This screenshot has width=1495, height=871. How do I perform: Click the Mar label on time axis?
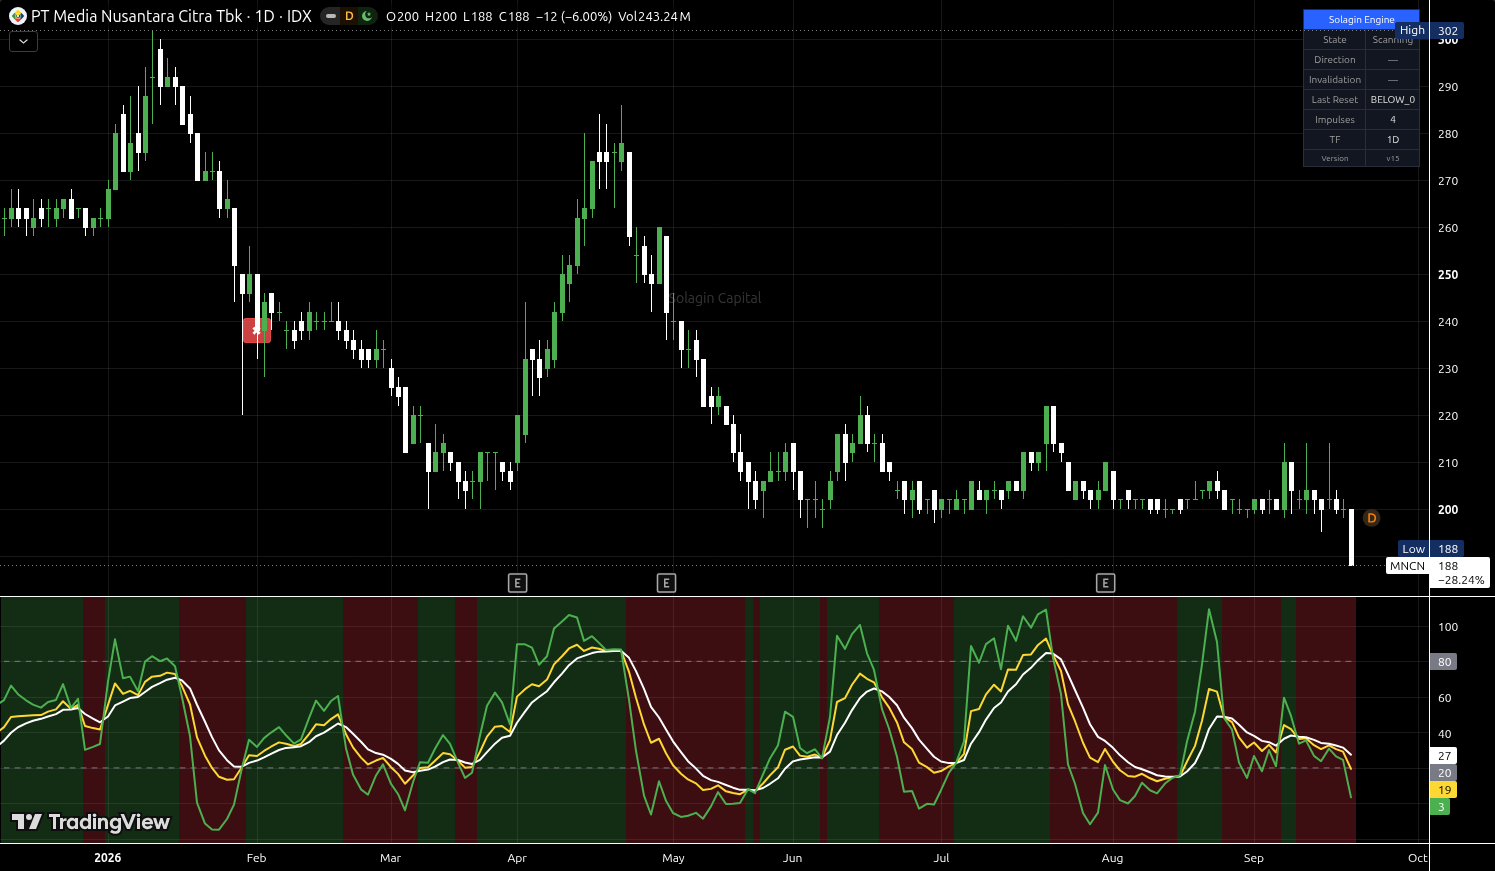tap(390, 858)
